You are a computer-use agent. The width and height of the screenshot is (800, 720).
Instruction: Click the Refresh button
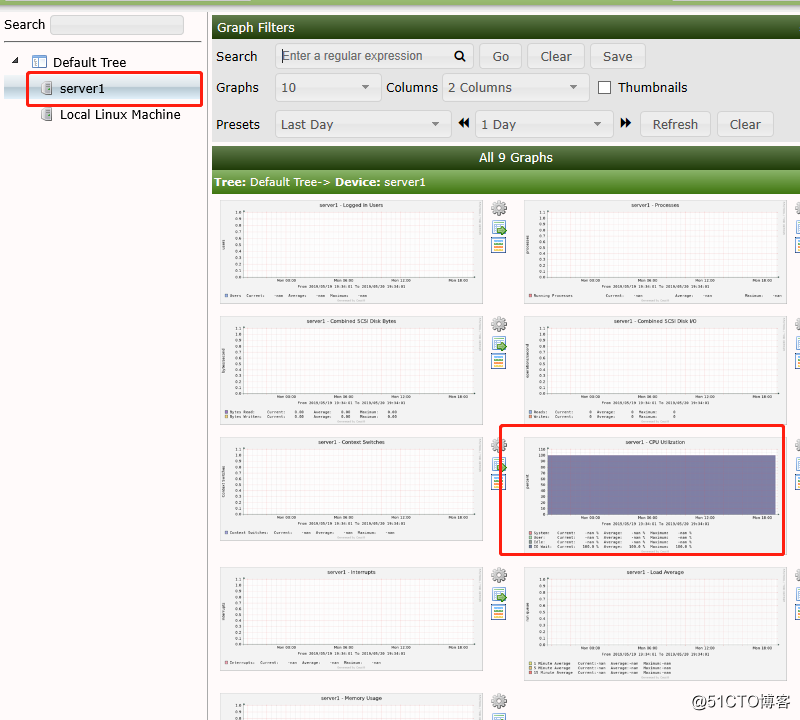coord(675,124)
